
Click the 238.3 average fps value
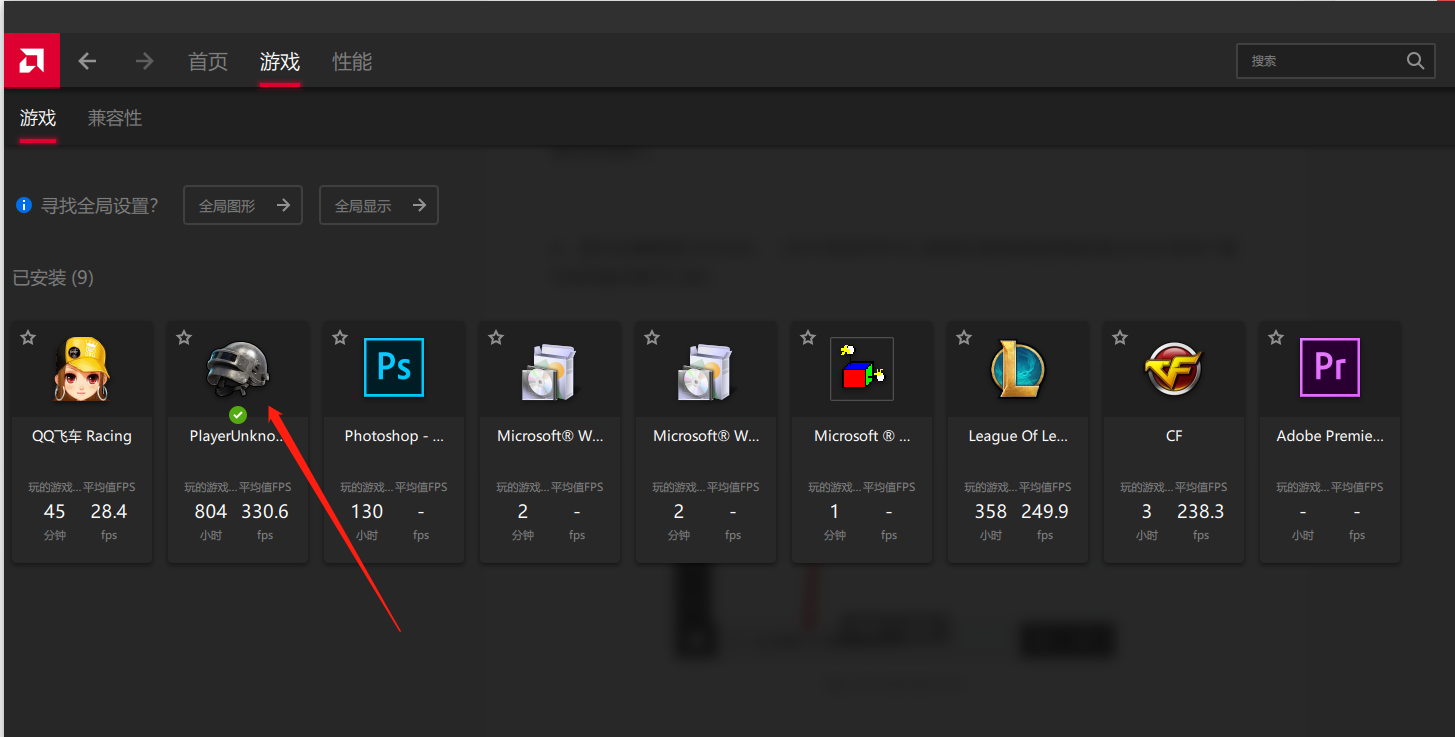[1201, 512]
